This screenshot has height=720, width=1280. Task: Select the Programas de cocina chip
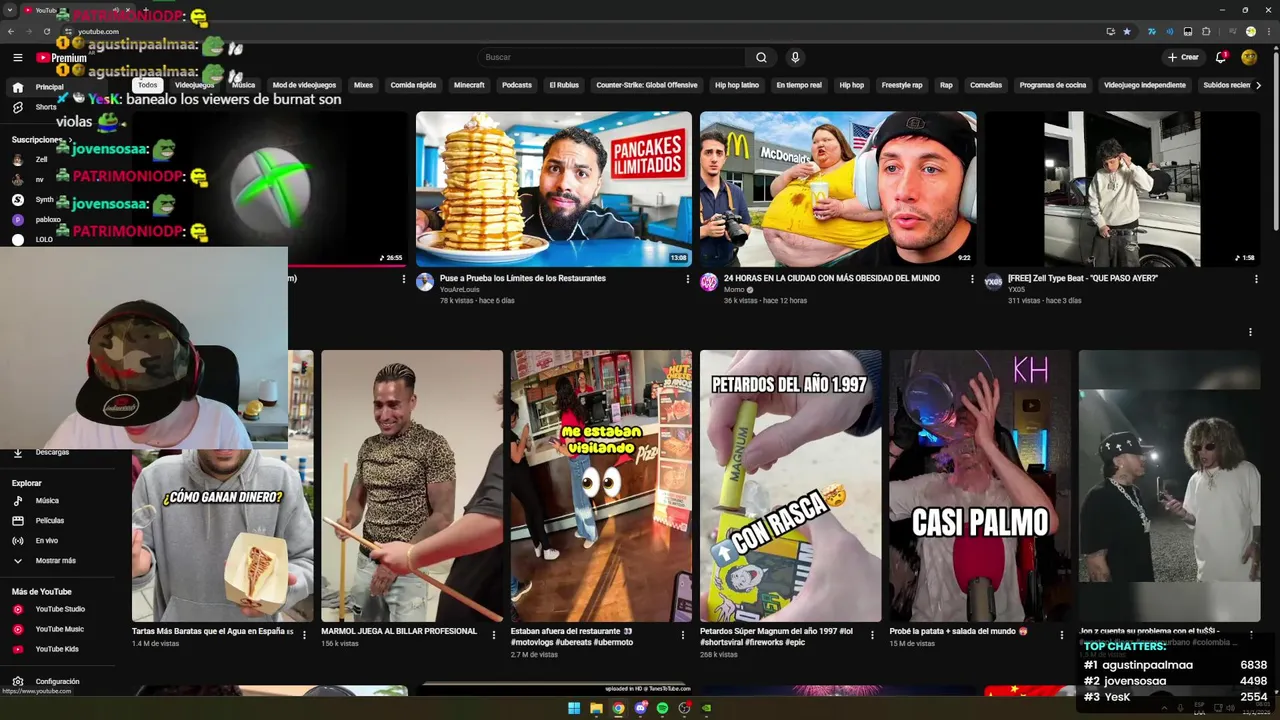pyautogui.click(x=1053, y=85)
